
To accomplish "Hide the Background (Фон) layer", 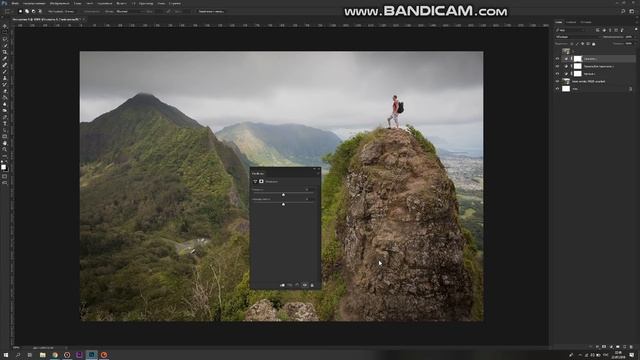I will tap(557, 89).
